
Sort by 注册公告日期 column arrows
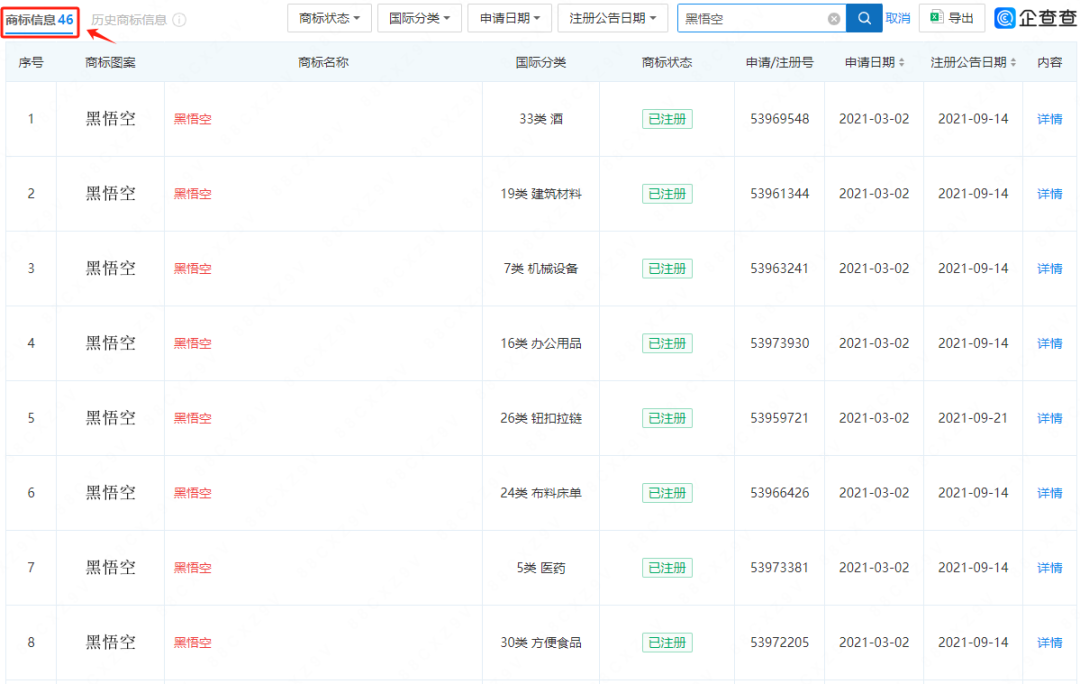coord(1013,63)
